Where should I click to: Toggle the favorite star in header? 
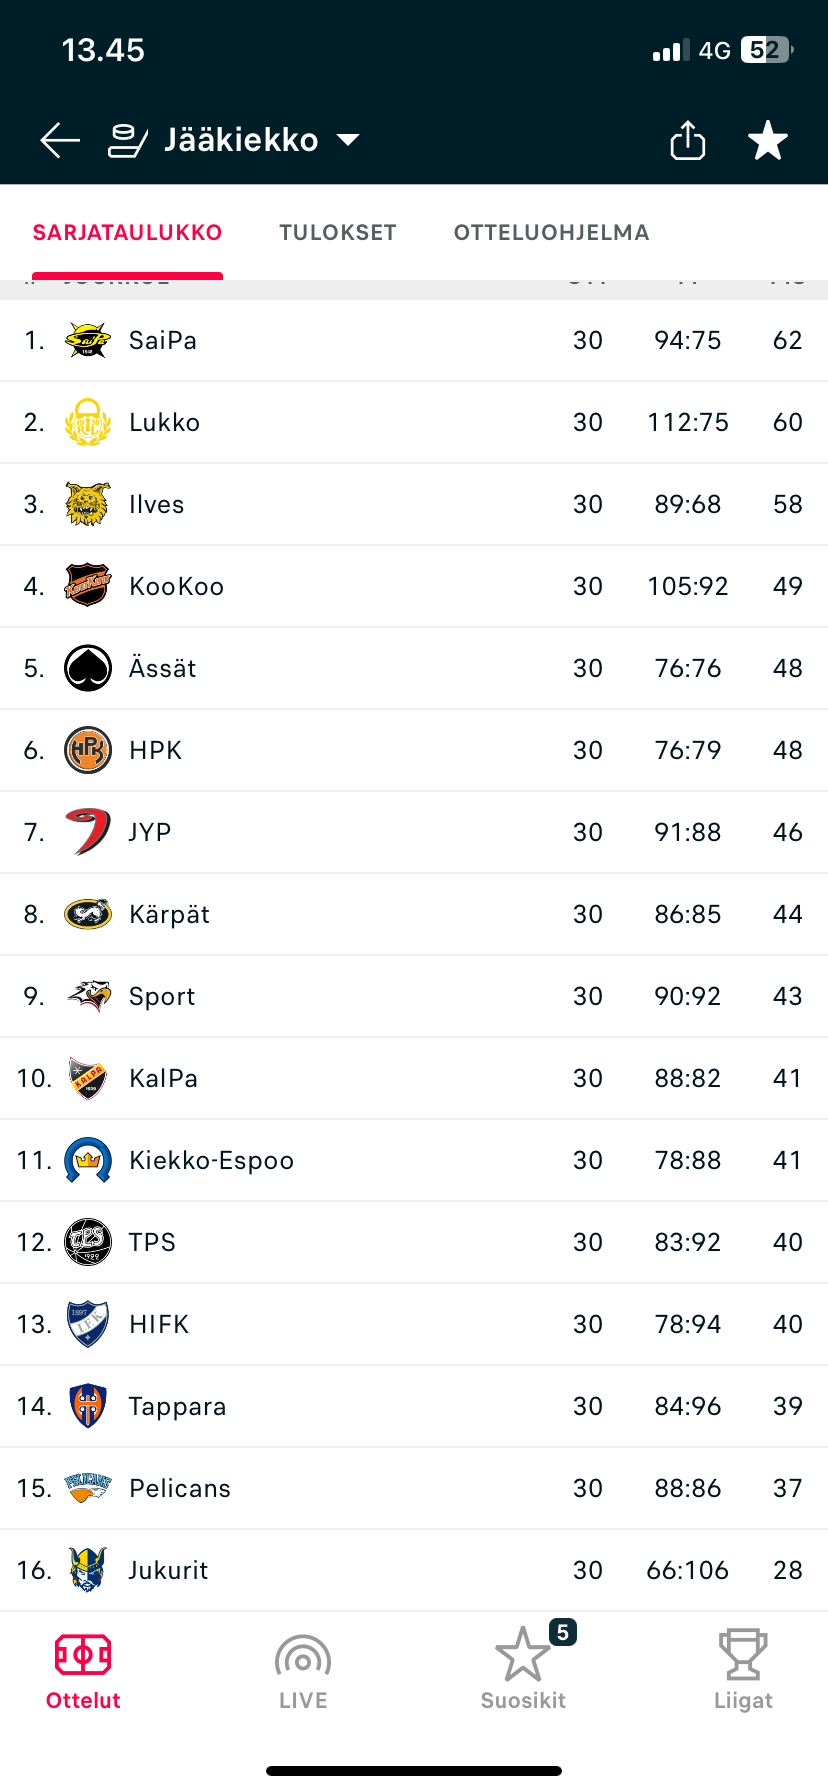tap(767, 140)
